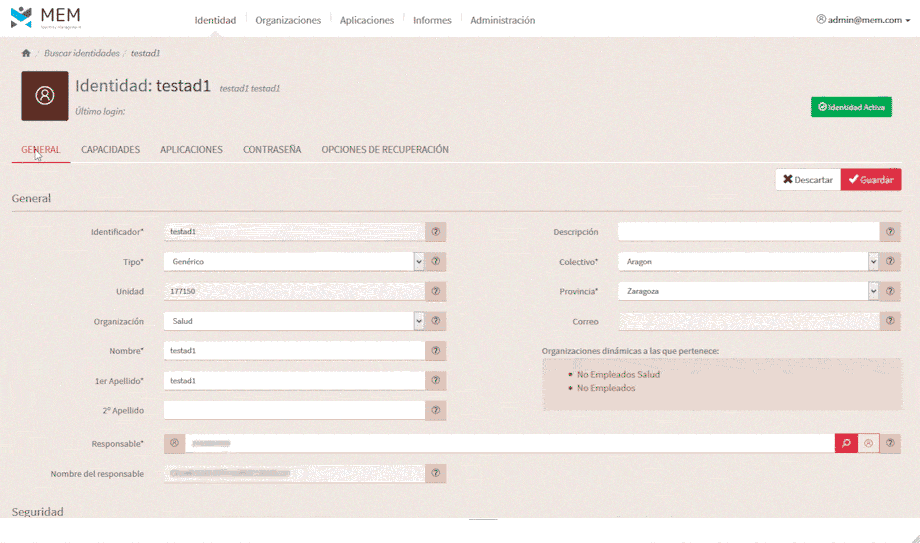Click the Unidad input field
920x543 pixels.
295,291
